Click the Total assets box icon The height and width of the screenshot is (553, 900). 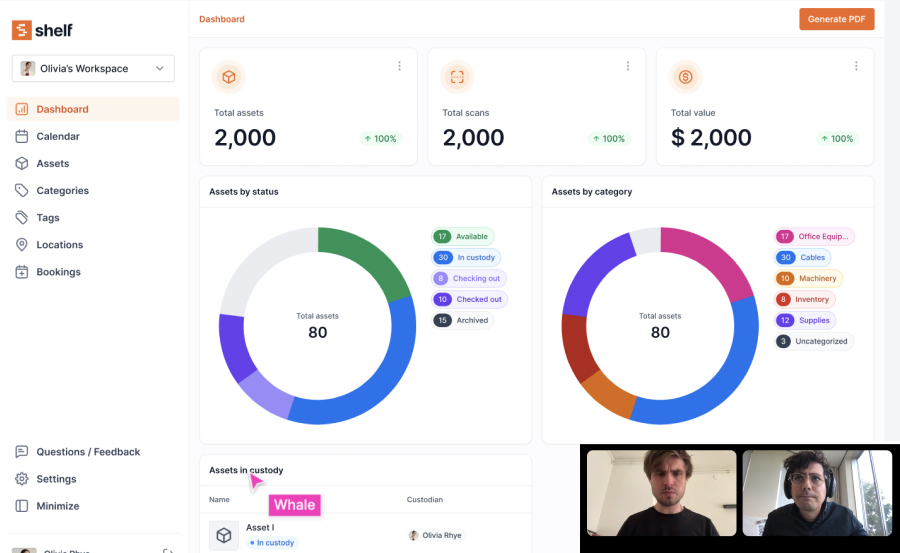pos(228,77)
